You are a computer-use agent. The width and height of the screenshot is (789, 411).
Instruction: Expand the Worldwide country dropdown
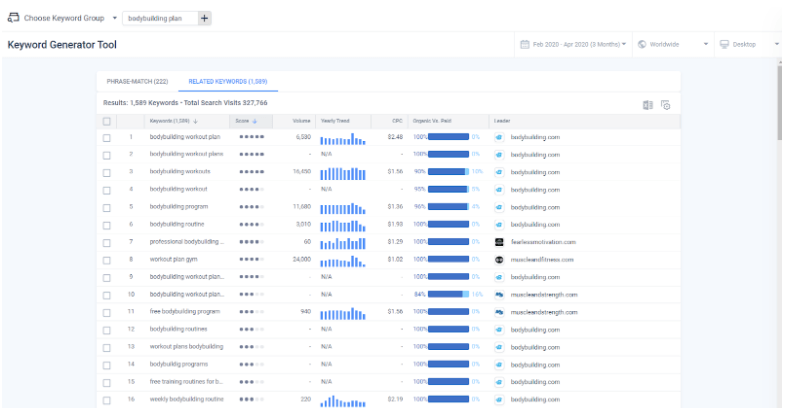[673, 44]
